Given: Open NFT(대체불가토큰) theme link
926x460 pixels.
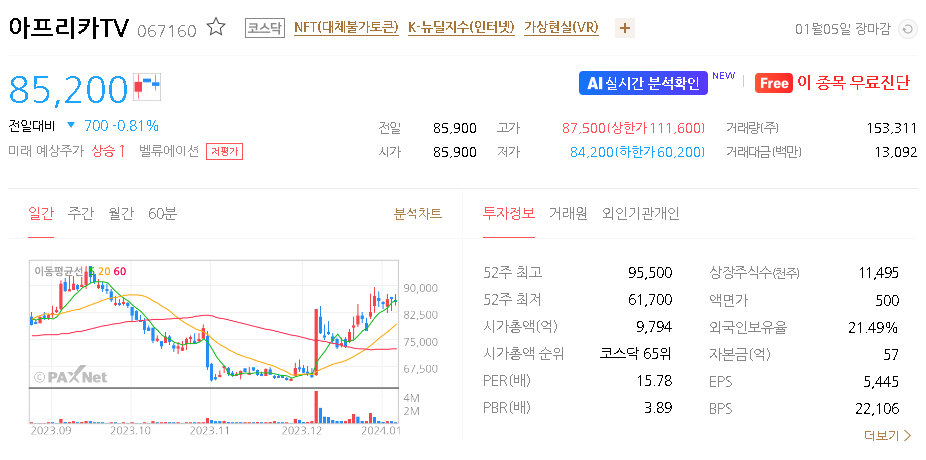Looking at the screenshot, I should (346, 28).
